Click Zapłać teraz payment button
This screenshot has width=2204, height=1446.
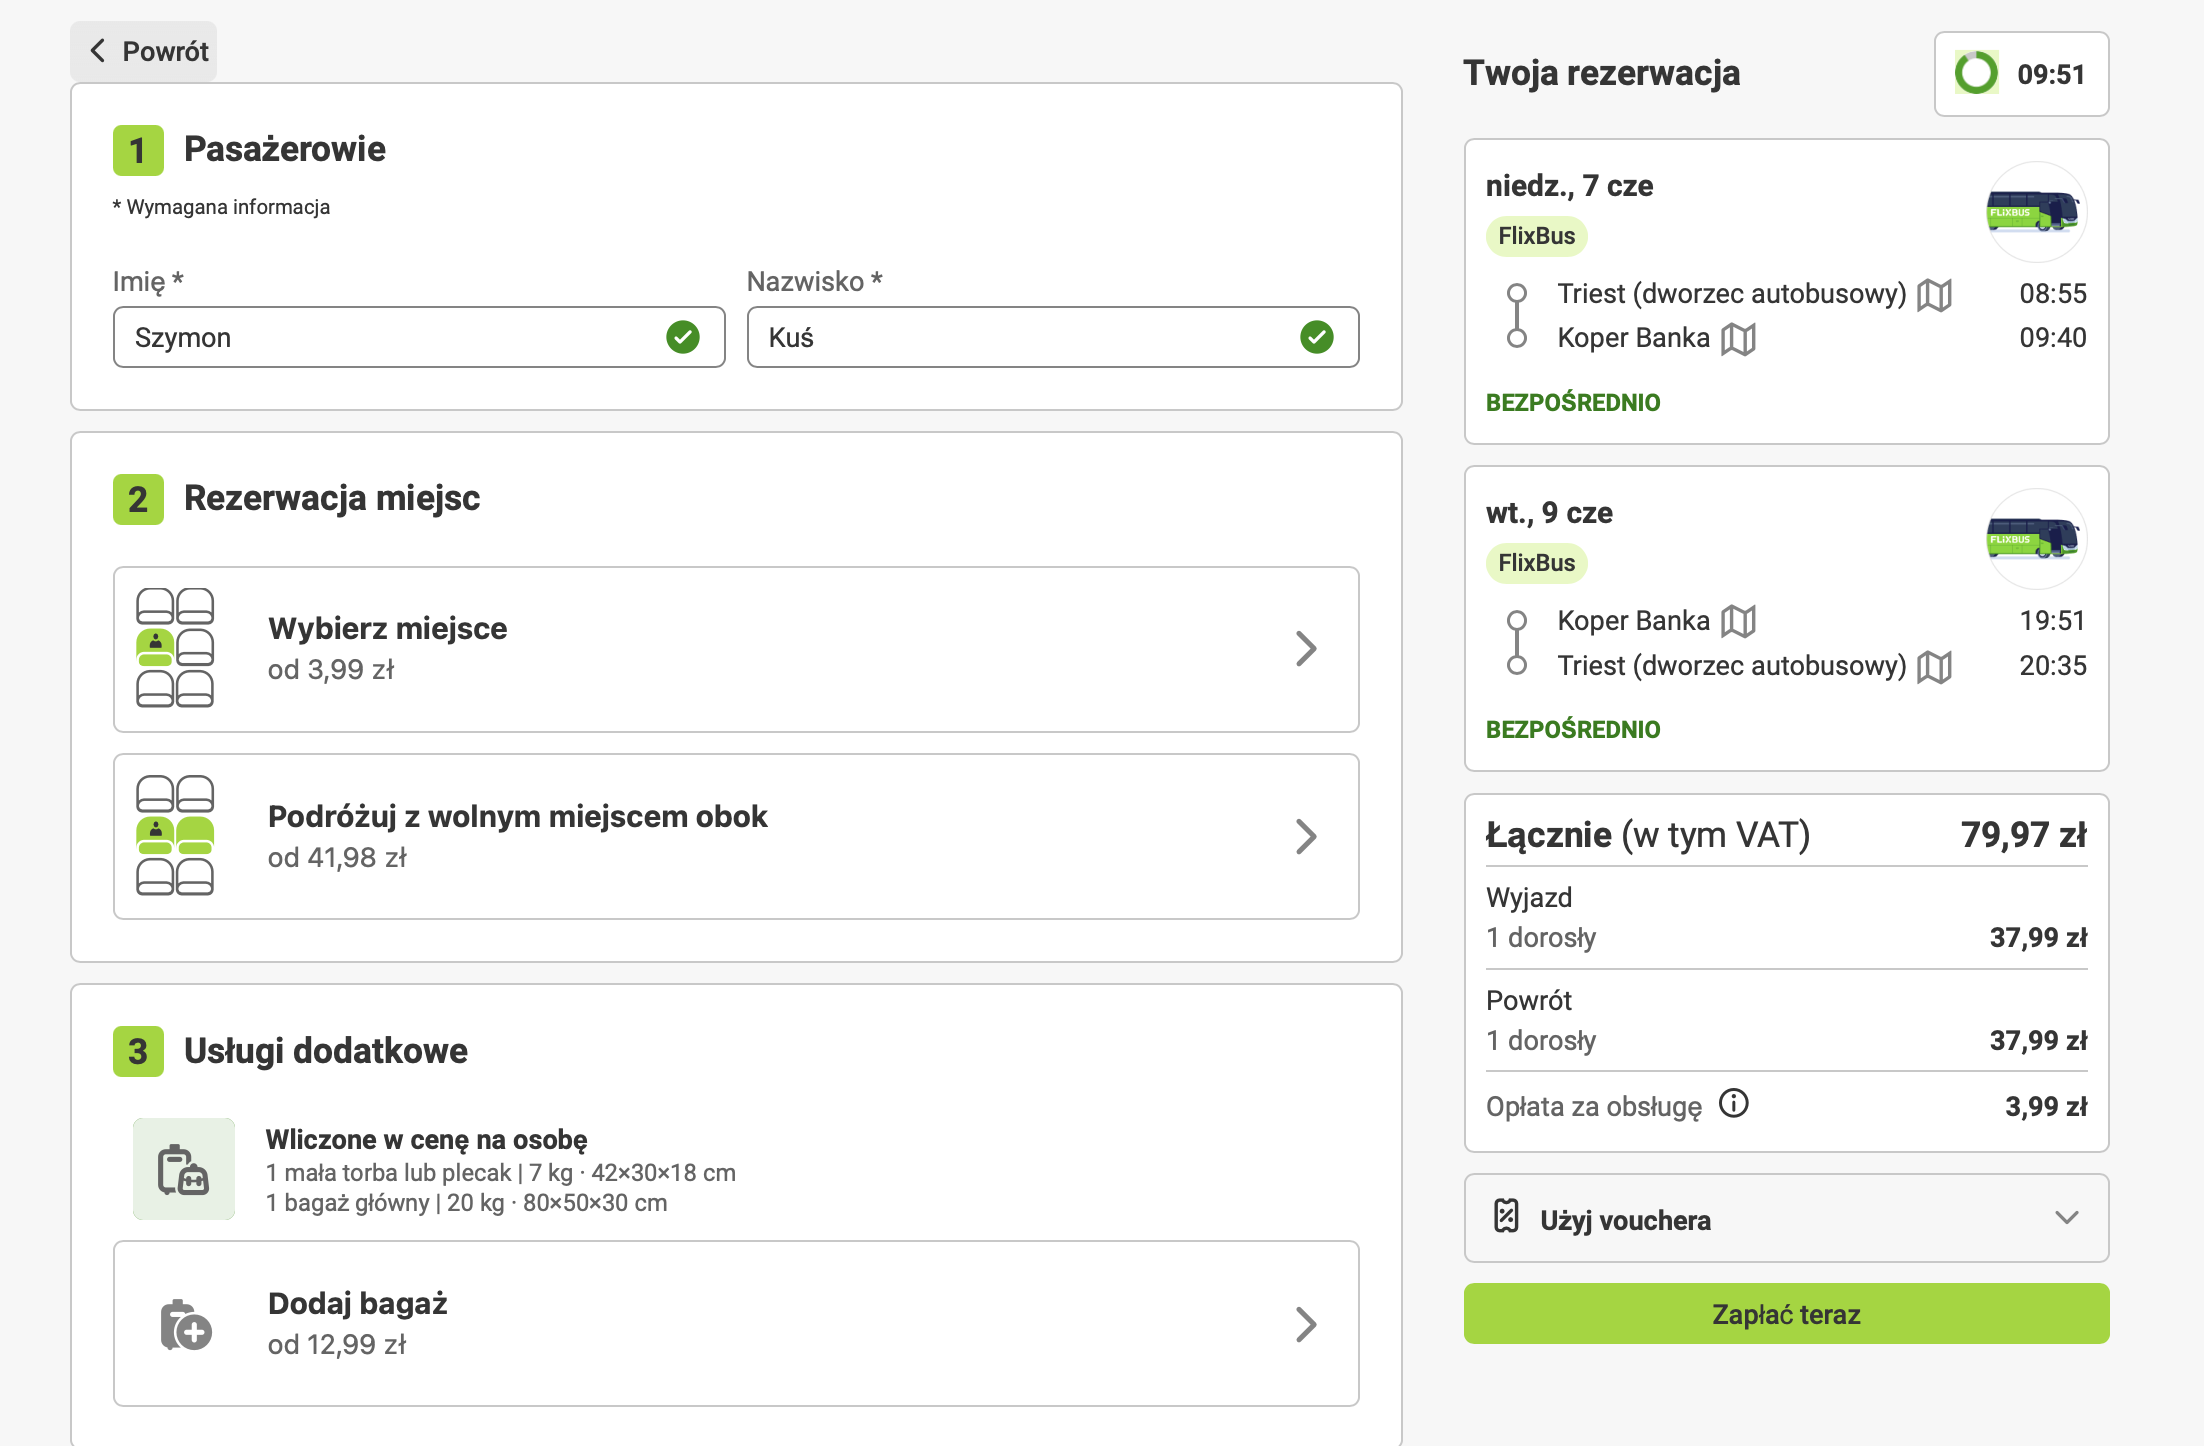pos(1786,1314)
